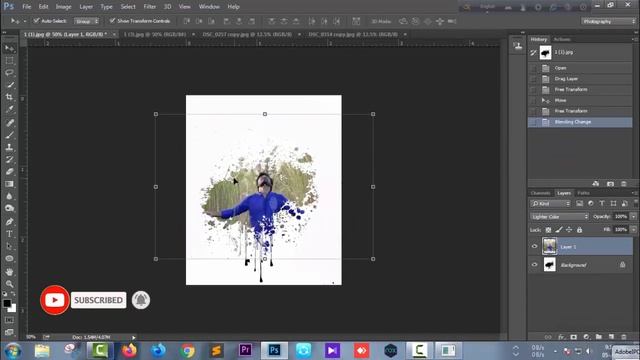640x360 pixels.
Task: Select the Clone Stamp tool
Action: (x=9, y=147)
